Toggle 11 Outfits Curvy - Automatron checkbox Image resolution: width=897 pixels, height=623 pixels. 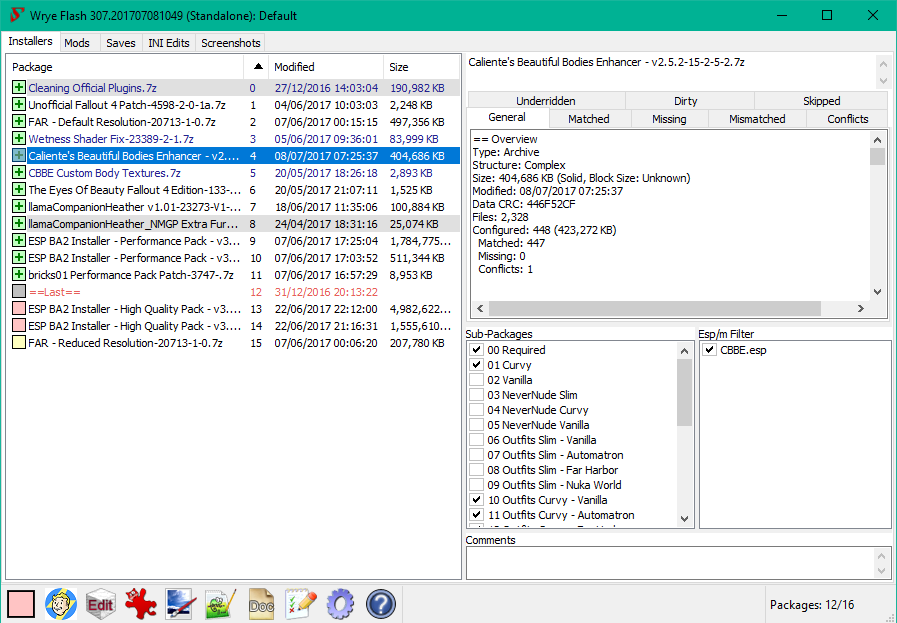pyautogui.click(x=477, y=515)
